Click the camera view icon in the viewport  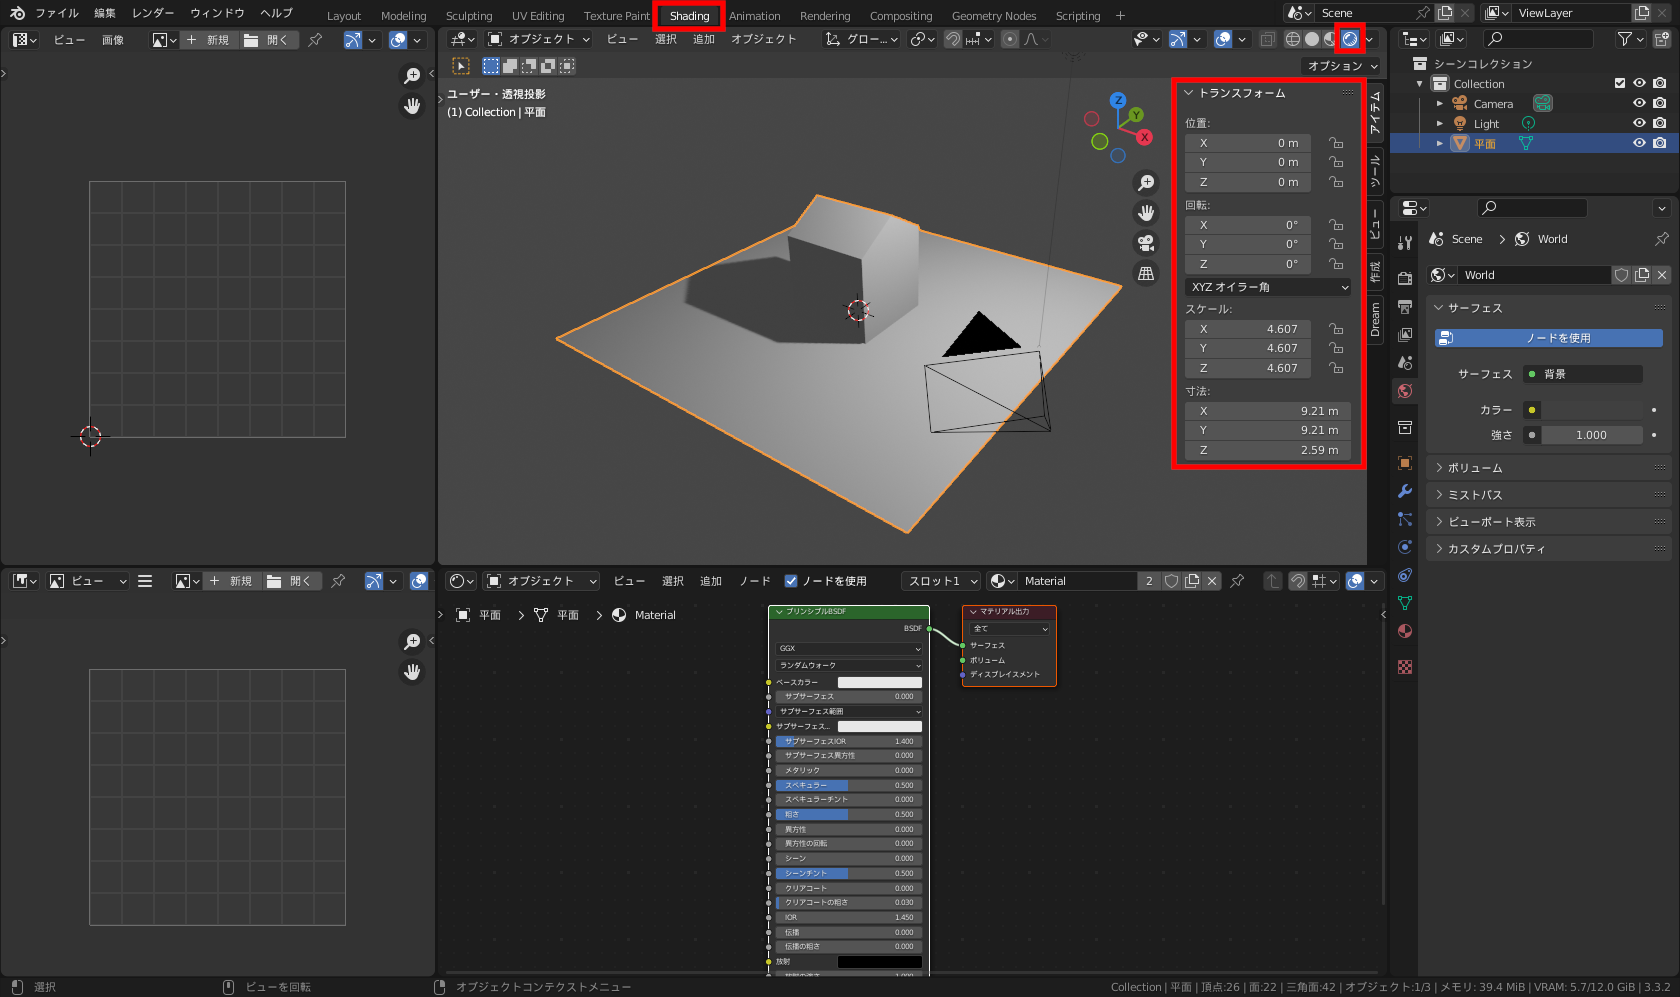click(1146, 242)
